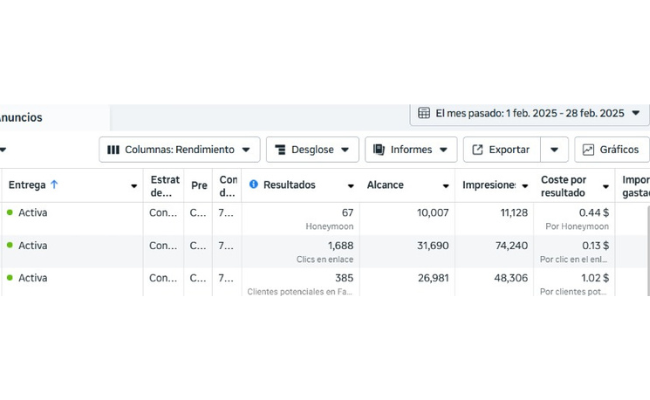This screenshot has width=650, height=400.
Task: Open the Impresiones column options arrow
Action: click(x=524, y=186)
